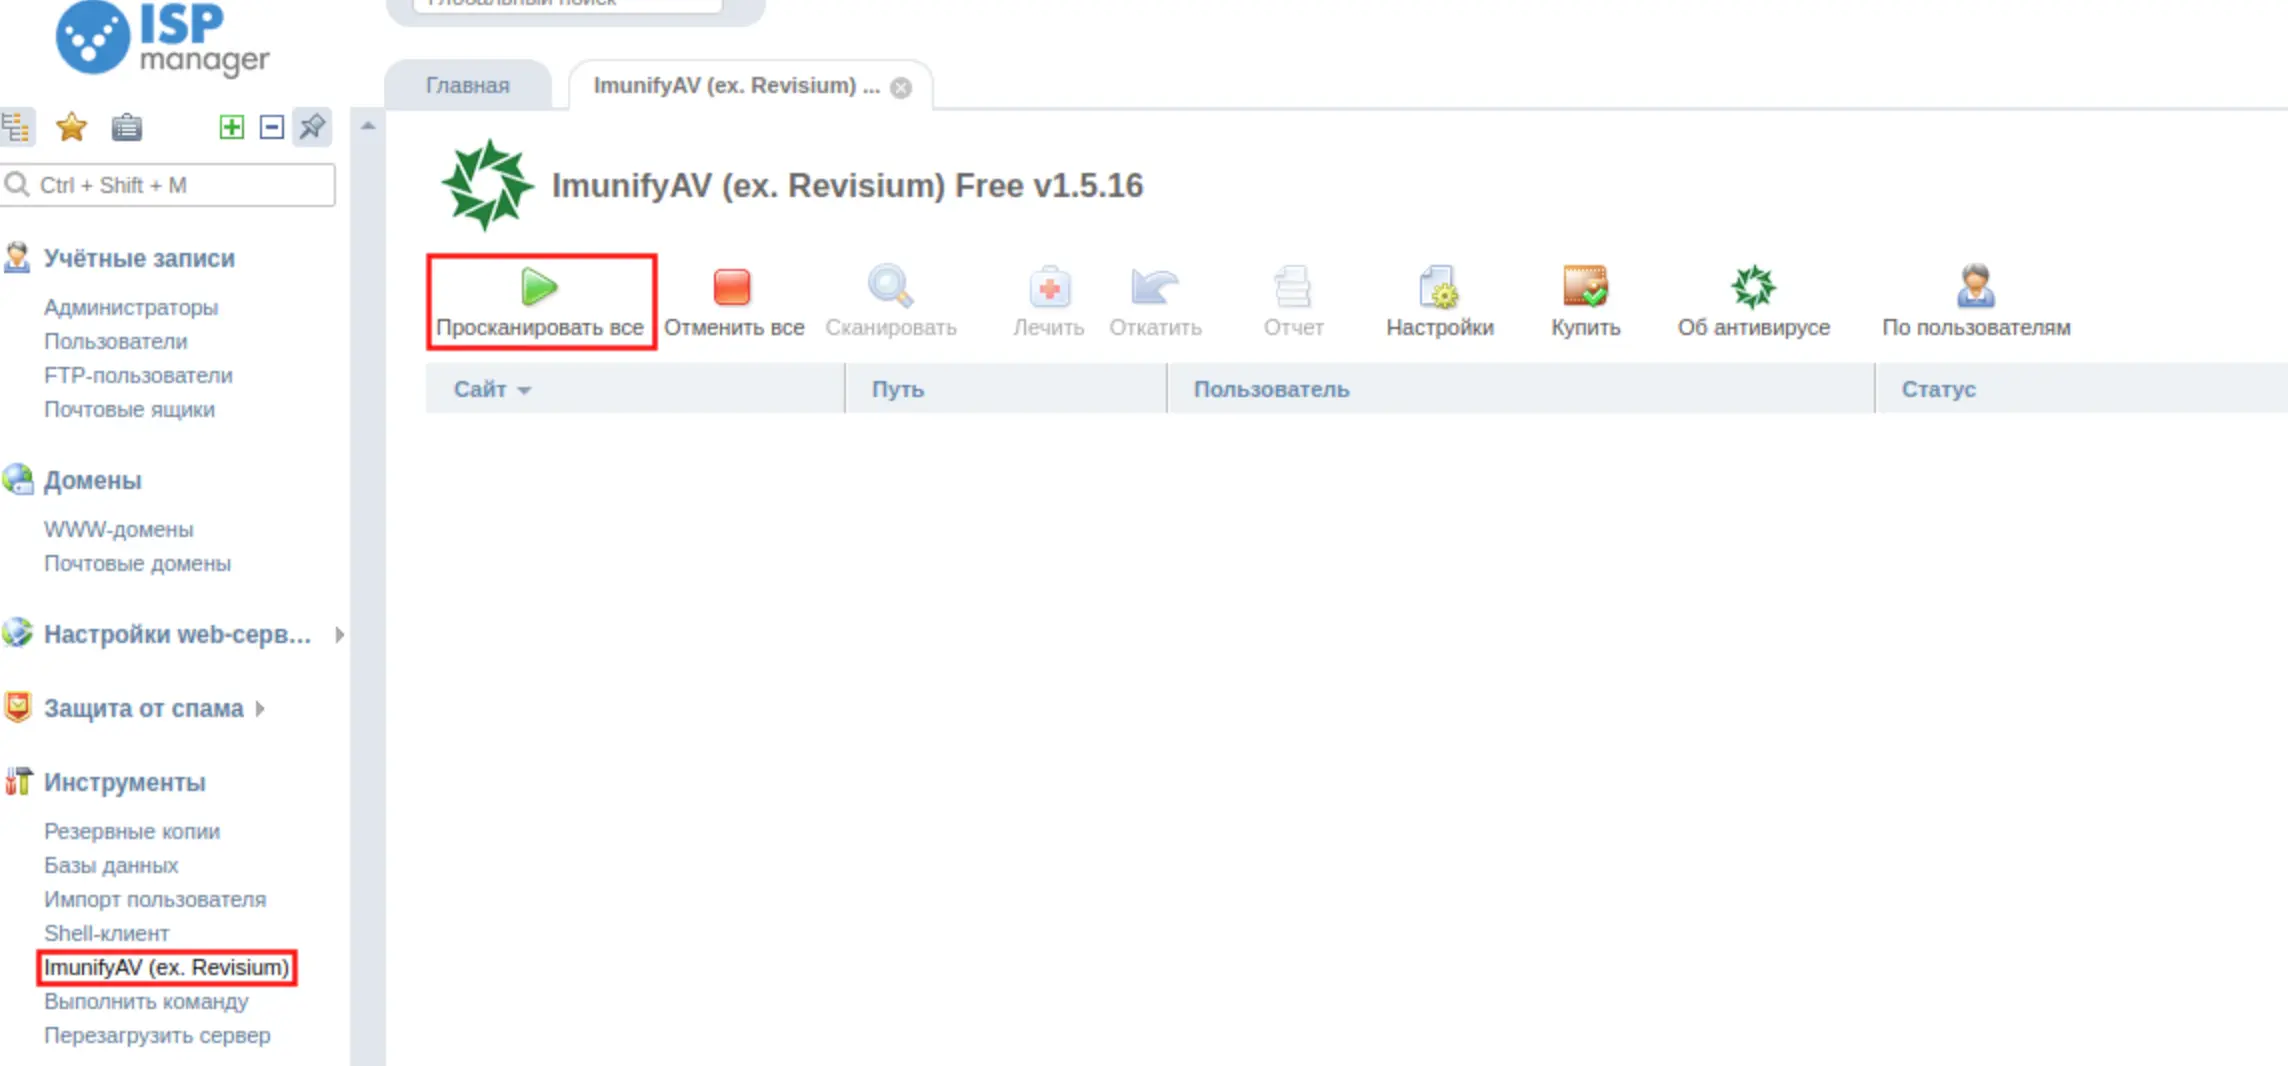Viewport: 2288px width, 1066px height.
Task: Sort table by Сайт column
Action: (635, 389)
